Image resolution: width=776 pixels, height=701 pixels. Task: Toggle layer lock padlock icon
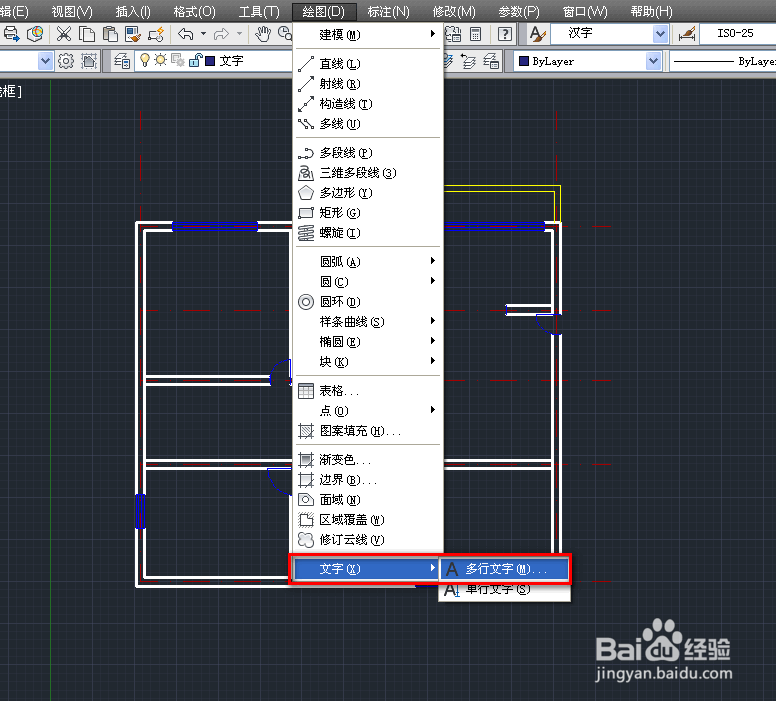point(195,60)
